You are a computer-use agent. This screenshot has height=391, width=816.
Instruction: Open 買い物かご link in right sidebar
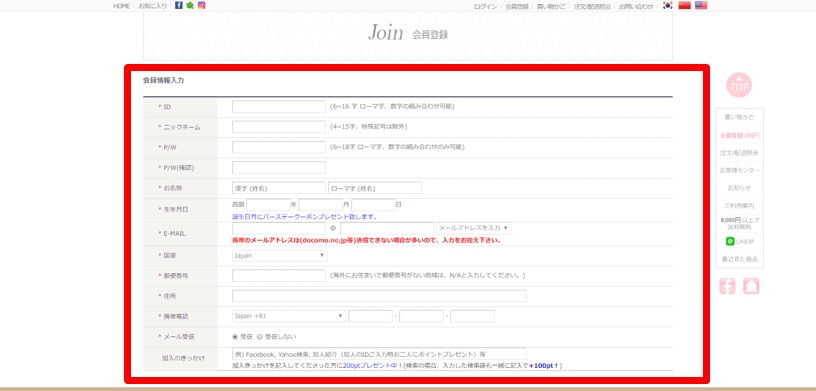(739, 117)
